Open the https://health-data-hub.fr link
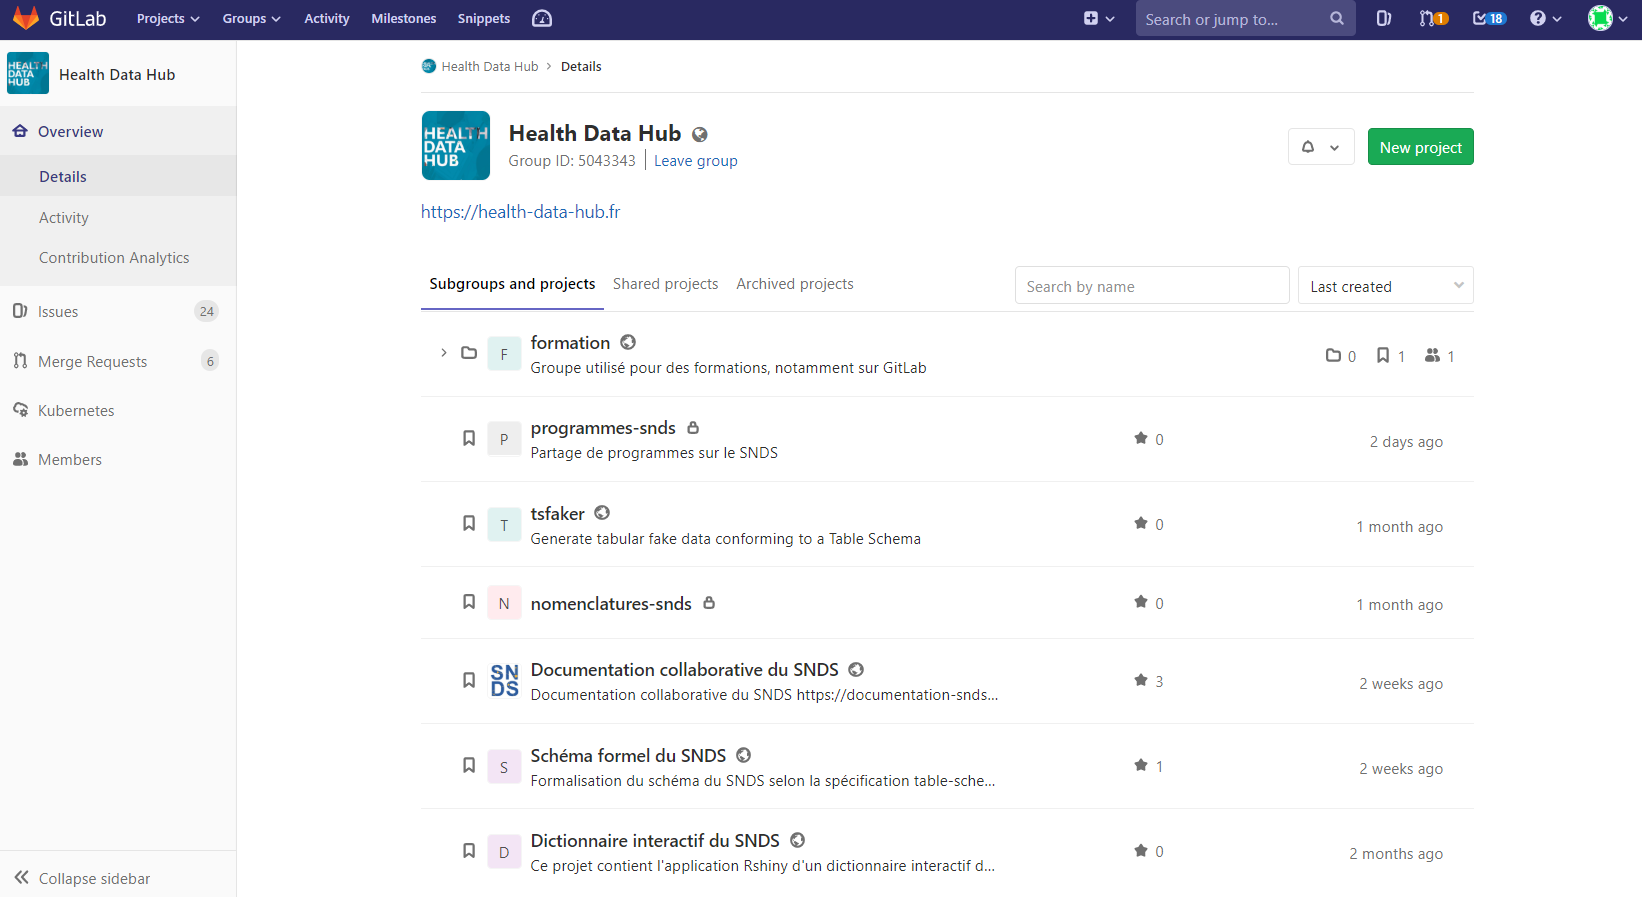Viewport: 1642px width, 897px height. pyautogui.click(x=520, y=212)
